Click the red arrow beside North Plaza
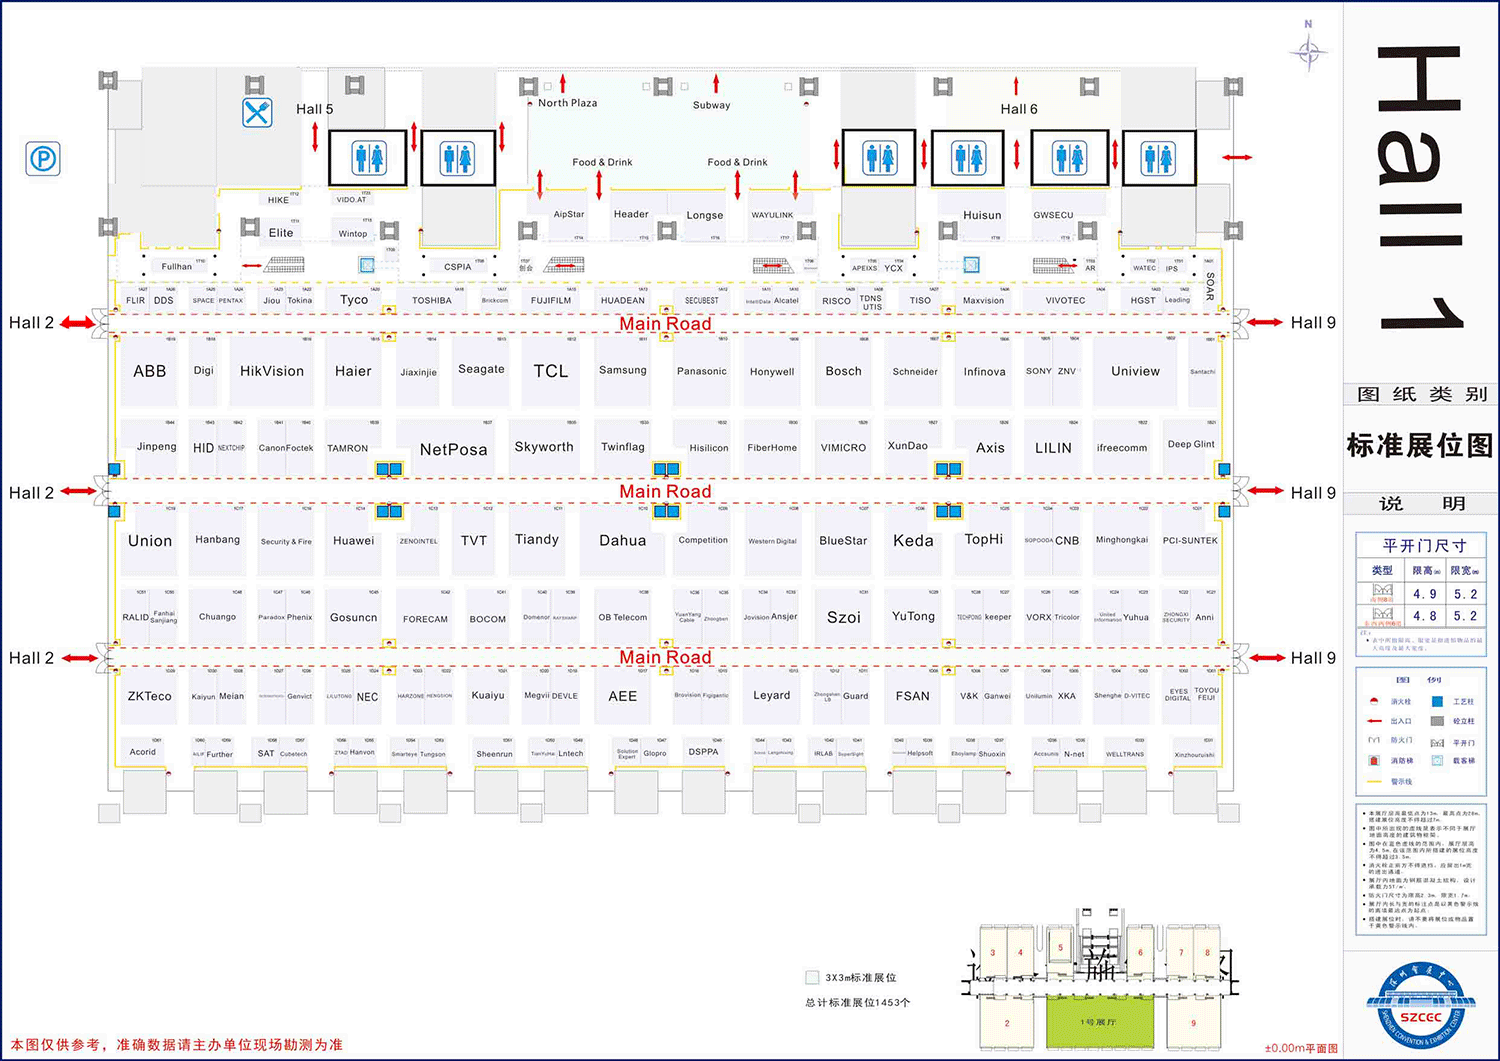 [563, 84]
